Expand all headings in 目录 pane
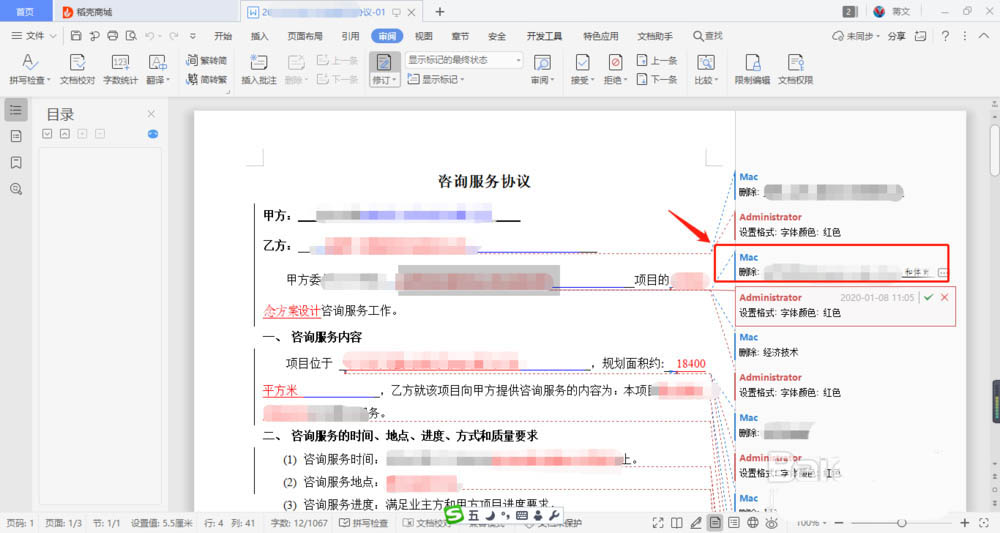This screenshot has height=533, width=1000. pos(47,133)
